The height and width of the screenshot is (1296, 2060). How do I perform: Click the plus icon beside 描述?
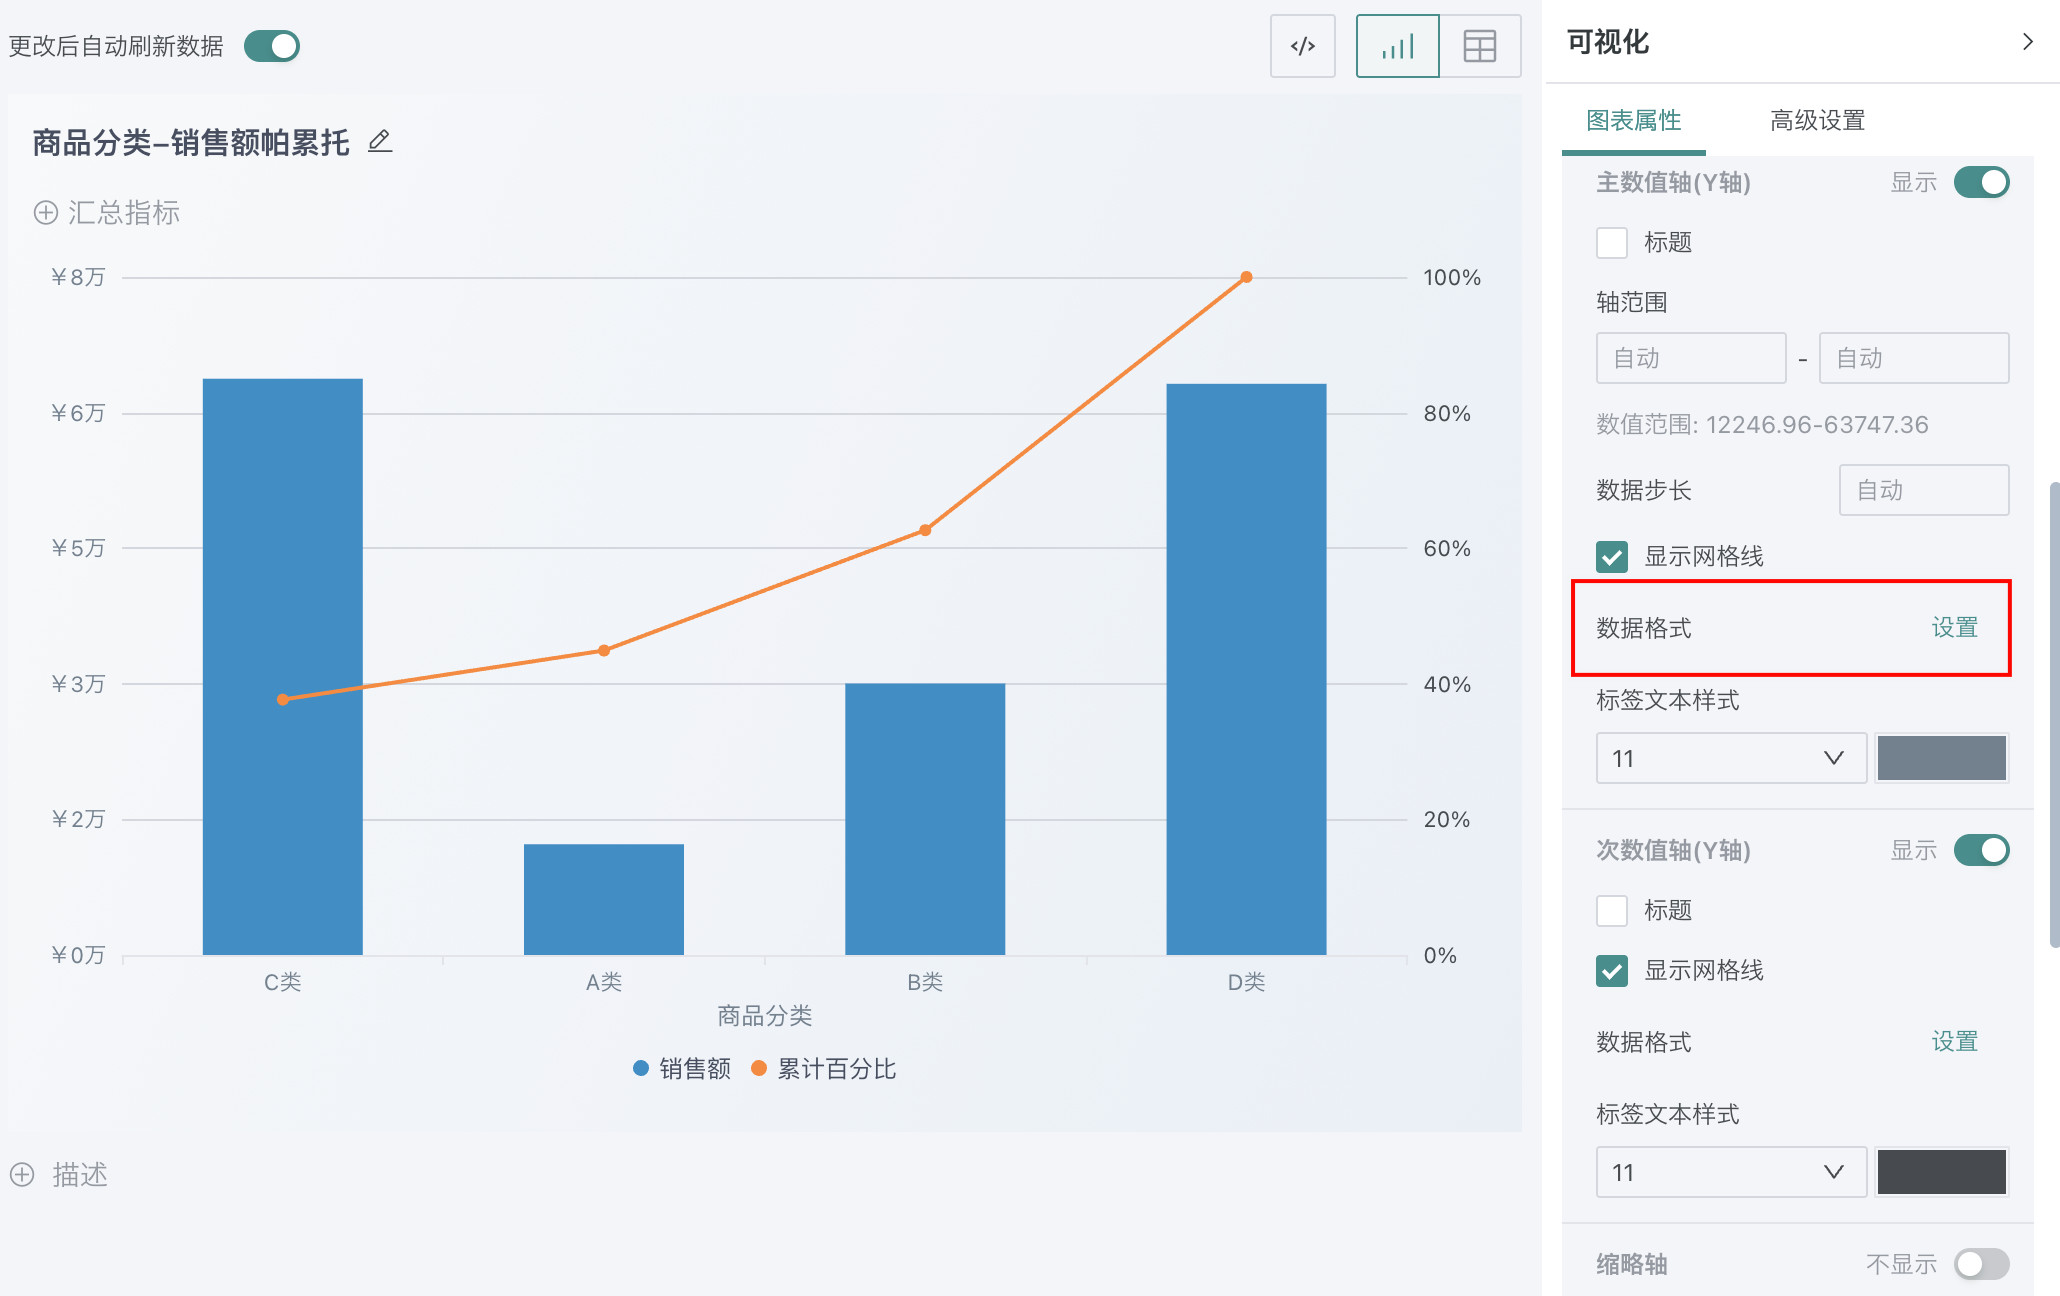22,1174
